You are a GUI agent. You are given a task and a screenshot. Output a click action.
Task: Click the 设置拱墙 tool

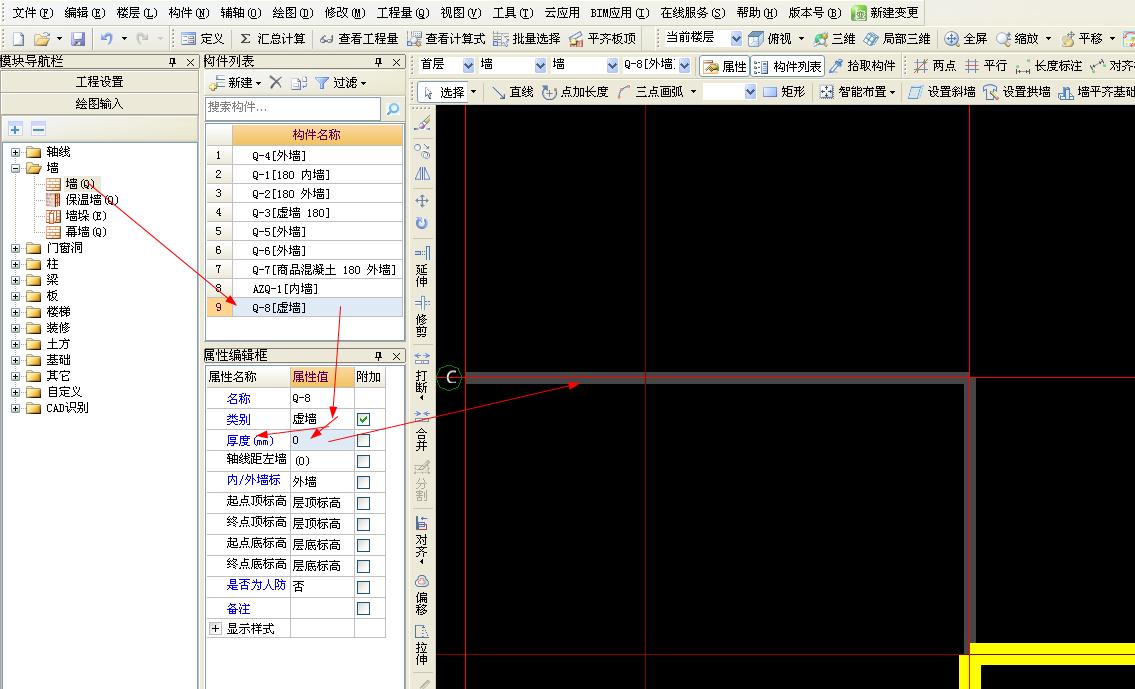click(1016, 92)
